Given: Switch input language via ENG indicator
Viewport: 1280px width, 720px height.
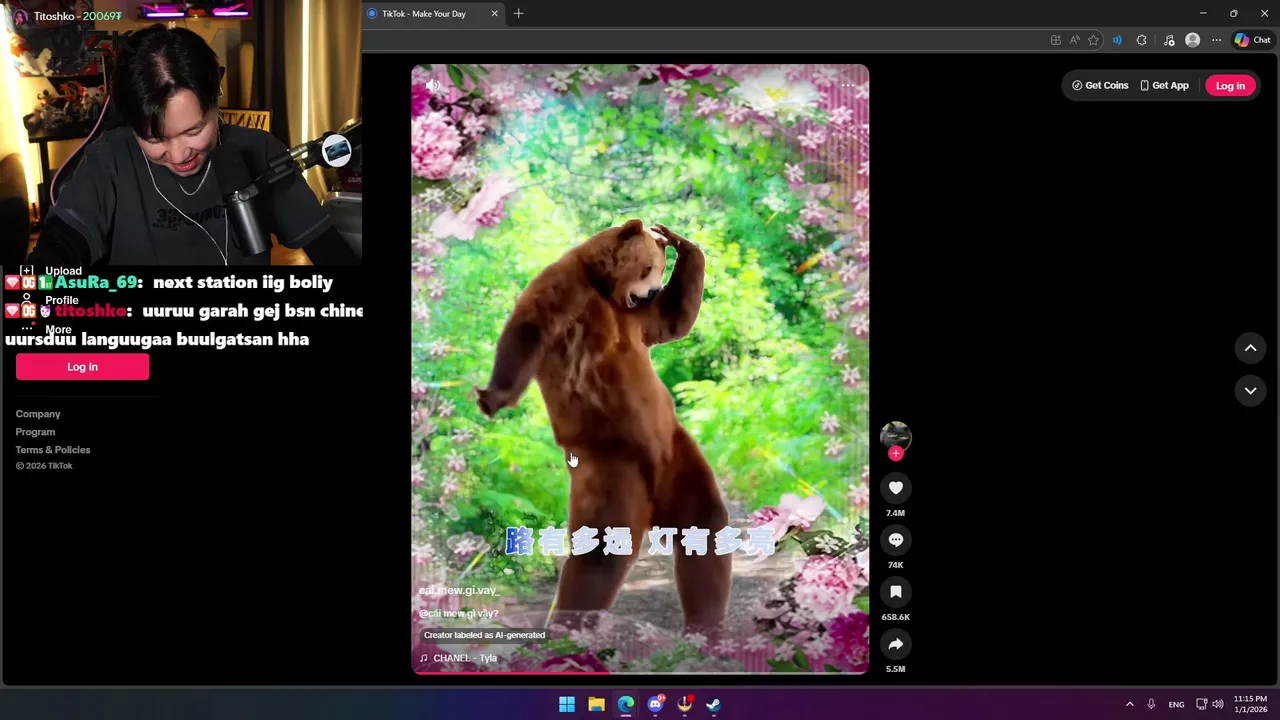Looking at the screenshot, I should point(1176,704).
